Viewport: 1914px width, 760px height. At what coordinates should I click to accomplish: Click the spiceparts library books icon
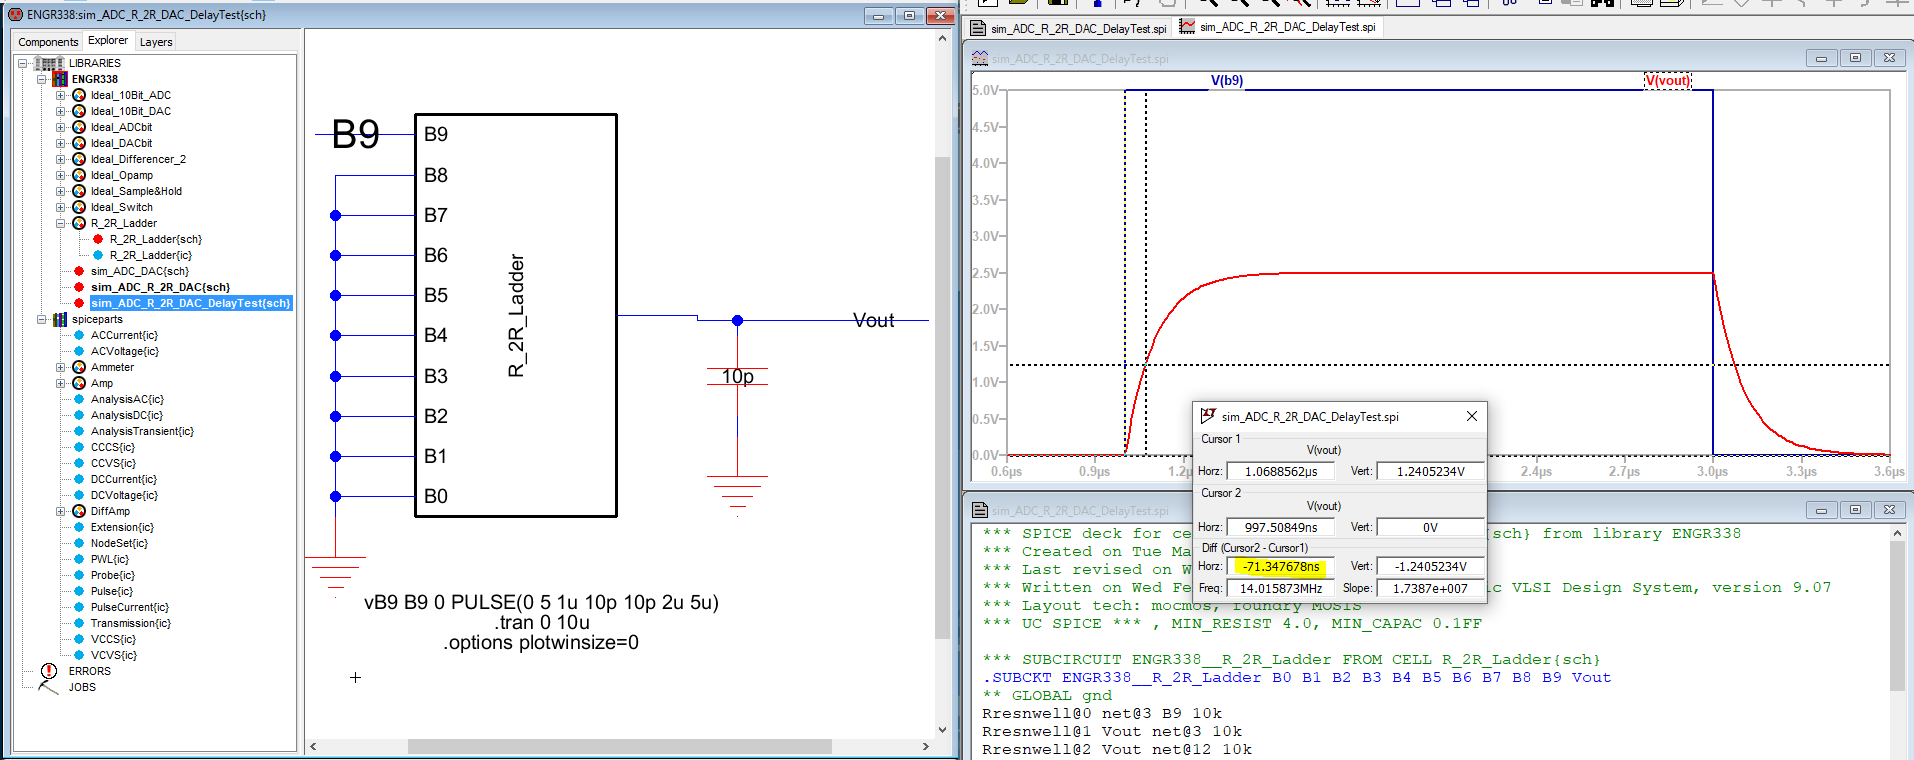60,319
